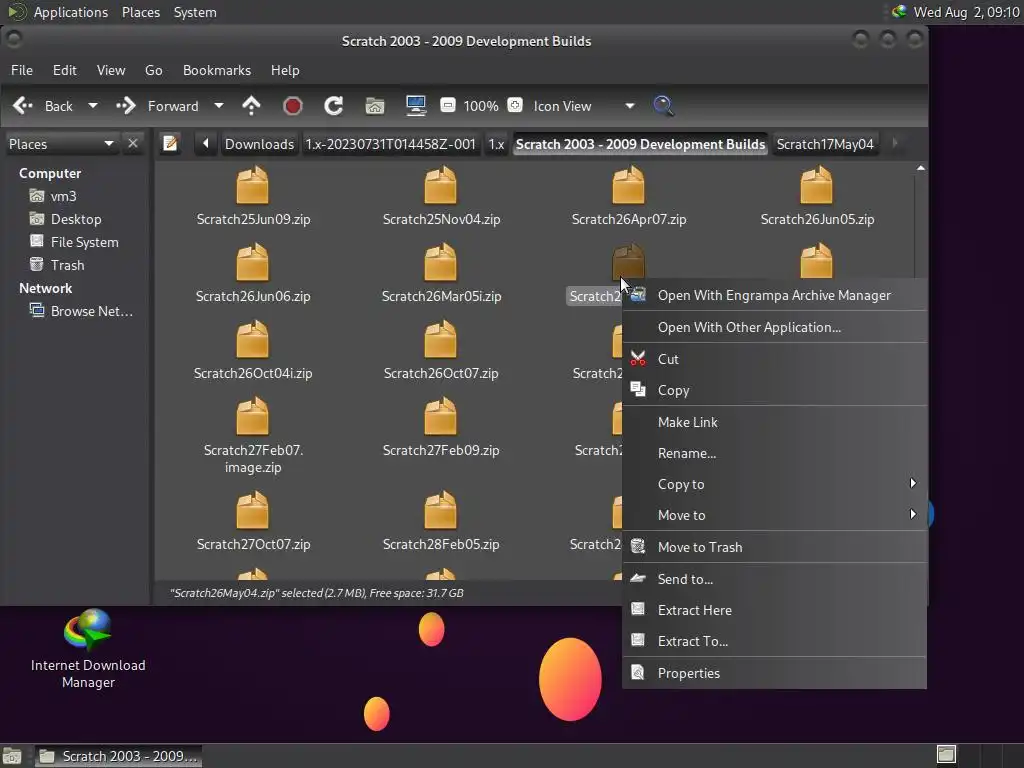Select the Downloads path button
Viewport: 1024px width, 768px height.
[259, 144]
